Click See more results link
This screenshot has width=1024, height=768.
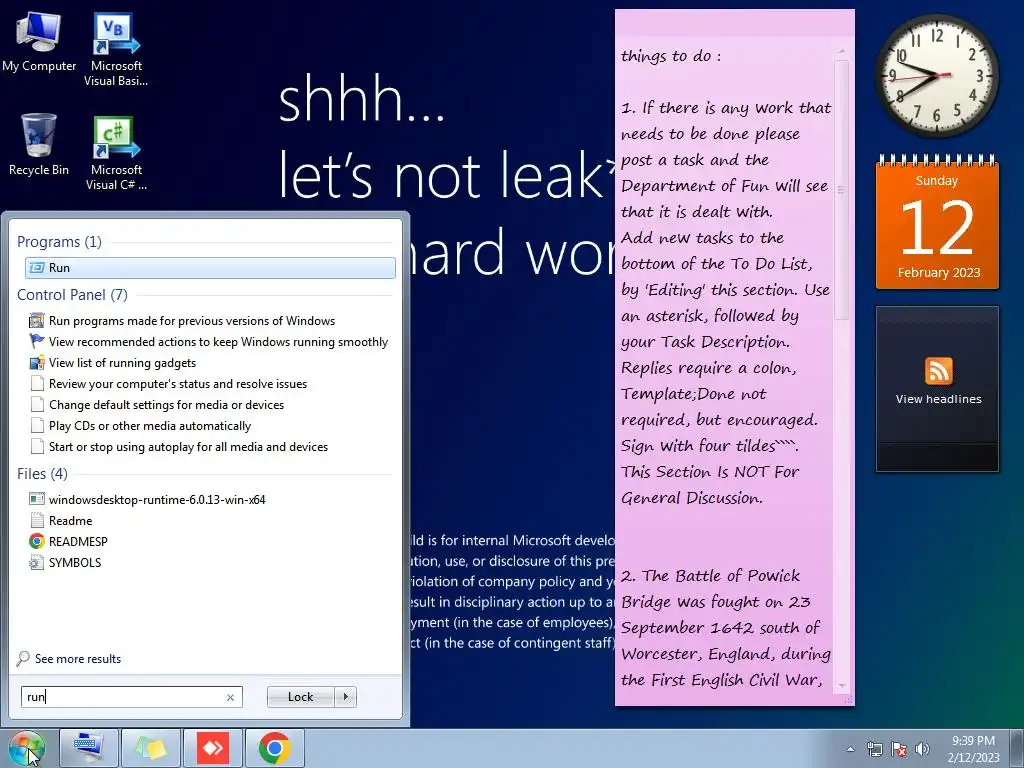click(78, 659)
